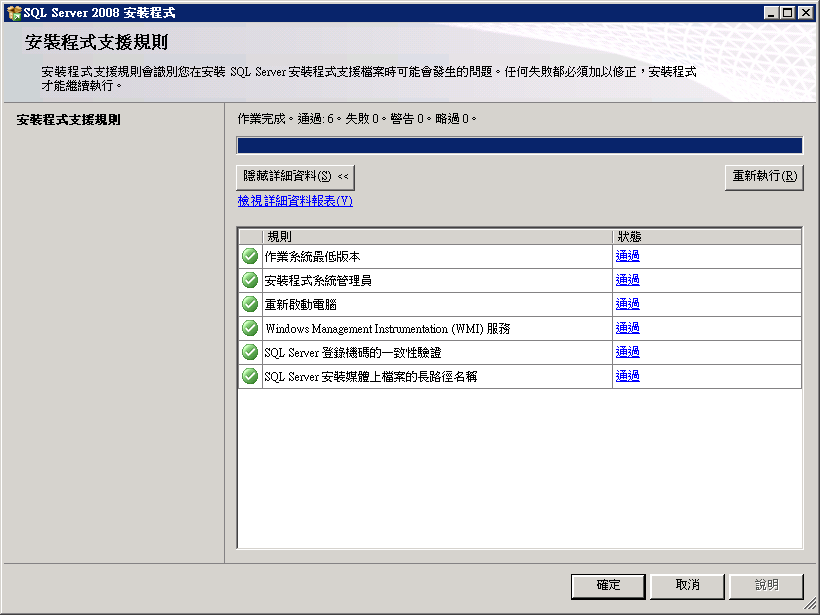Confirm with the 確定 button
The height and width of the screenshot is (615, 820).
pyautogui.click(x=608, y=586)
